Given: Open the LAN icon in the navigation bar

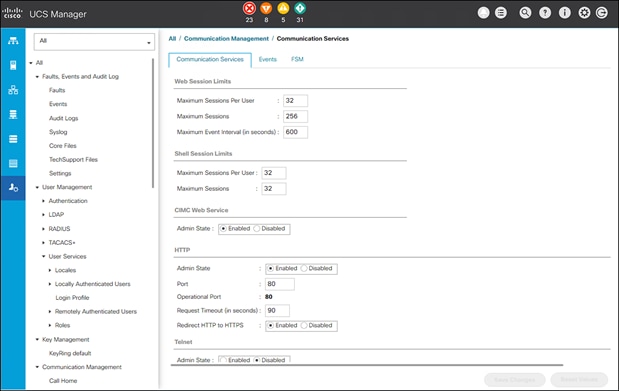Looking at the screenshot, I should point(13,90).
